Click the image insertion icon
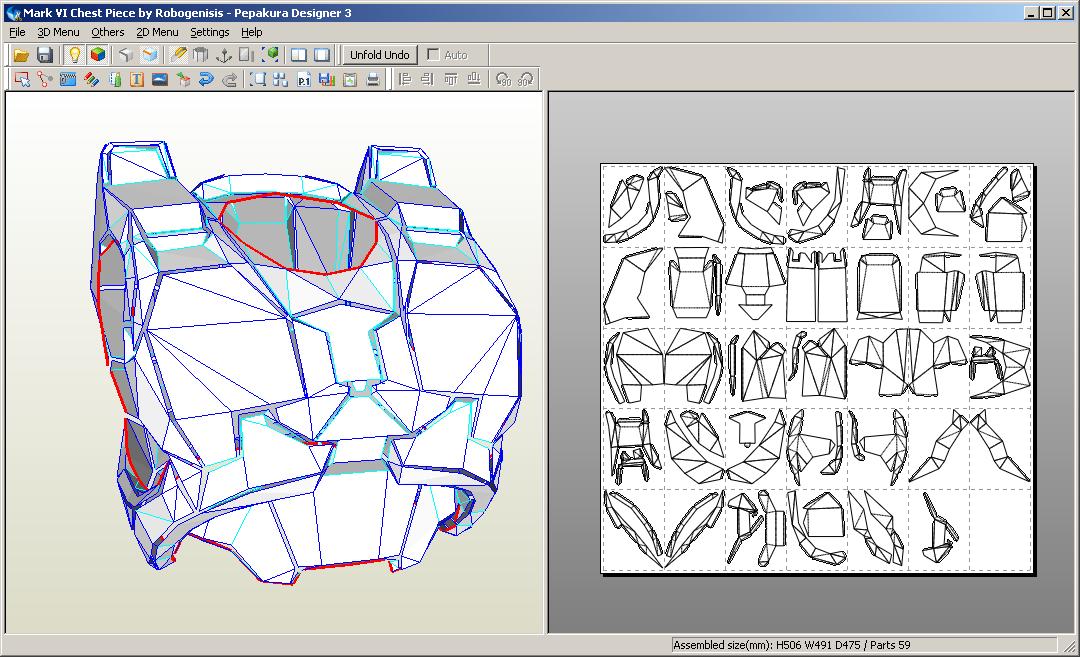 click(x=158, y=80)
